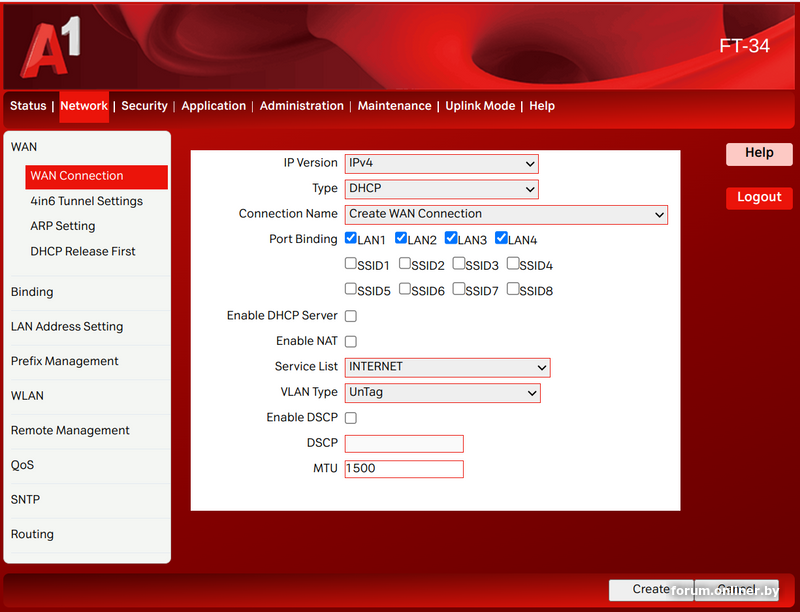This screenshot has height=612, width=800.
Task: Open Remote Management section in sidebar
Action: click(70, 431)
